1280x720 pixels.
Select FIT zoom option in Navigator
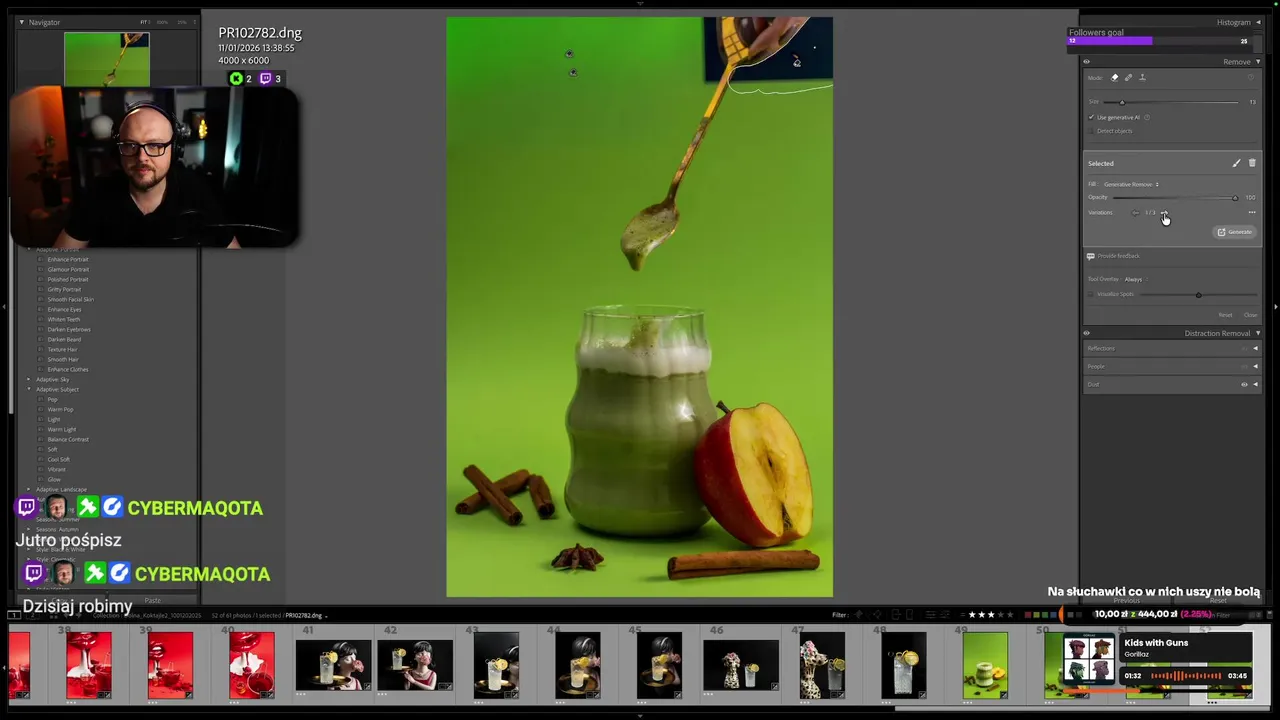pyautogui.click(x=144, y=22)
